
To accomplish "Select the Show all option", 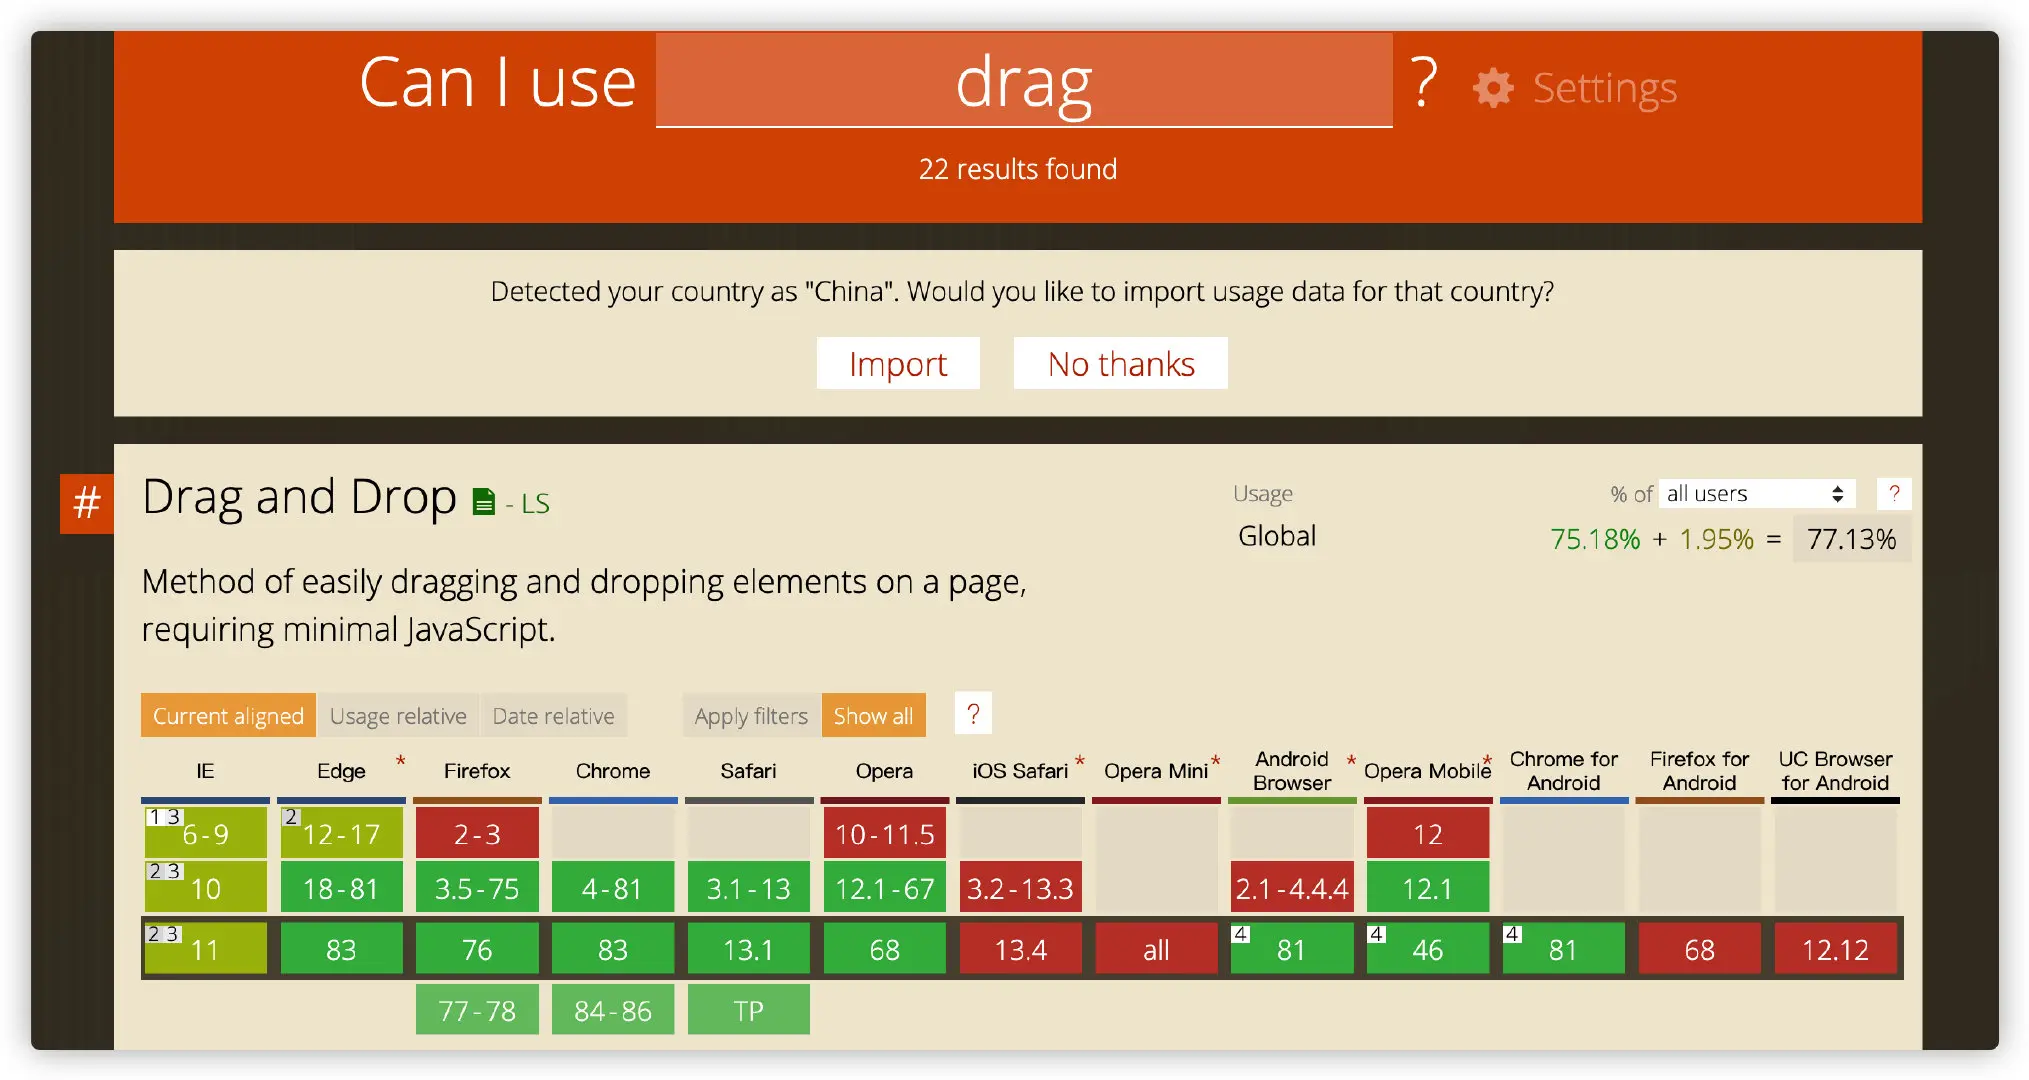I will click(873, 716).
